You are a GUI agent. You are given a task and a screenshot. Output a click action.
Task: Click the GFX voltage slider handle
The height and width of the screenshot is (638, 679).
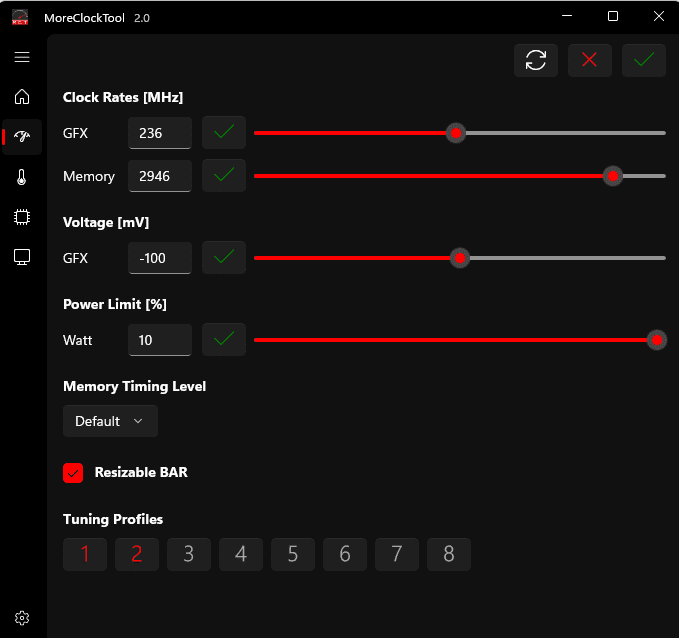(x=460, y=258)
